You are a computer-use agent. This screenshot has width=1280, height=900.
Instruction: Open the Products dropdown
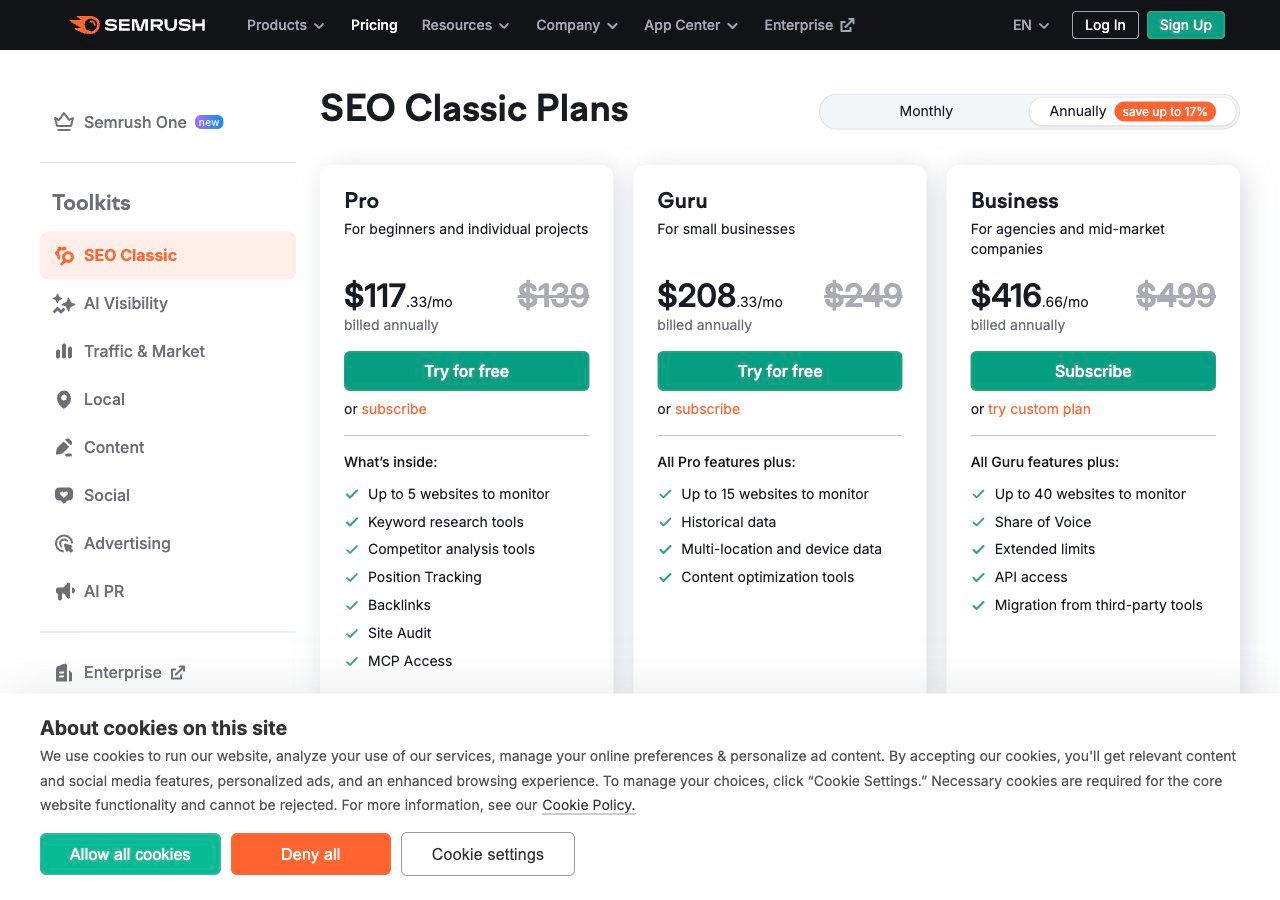(x=284, y=25)
